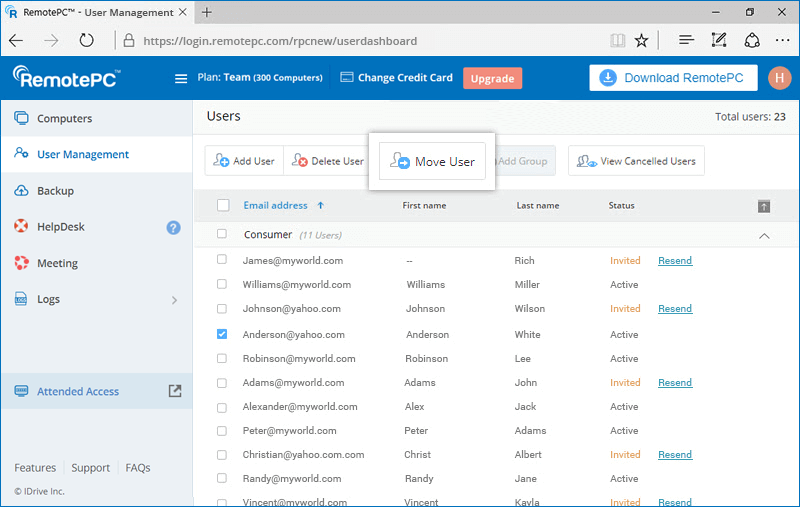This screenshot has height=507, width=800.
Task: Click the web note pen icon
Action: click(718, 40)
